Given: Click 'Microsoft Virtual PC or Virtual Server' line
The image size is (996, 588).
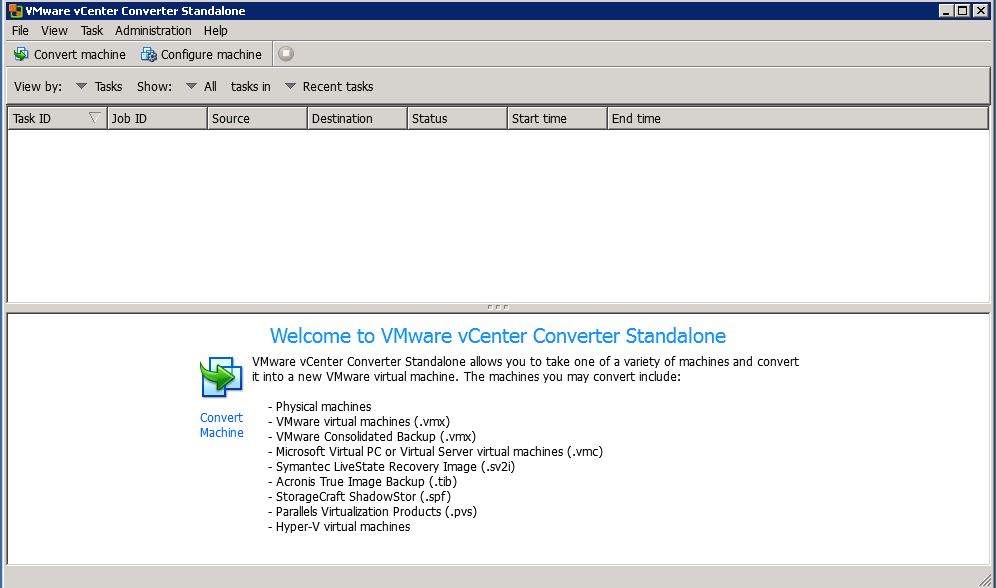Looking at the screenshot, I should point(439,451).
